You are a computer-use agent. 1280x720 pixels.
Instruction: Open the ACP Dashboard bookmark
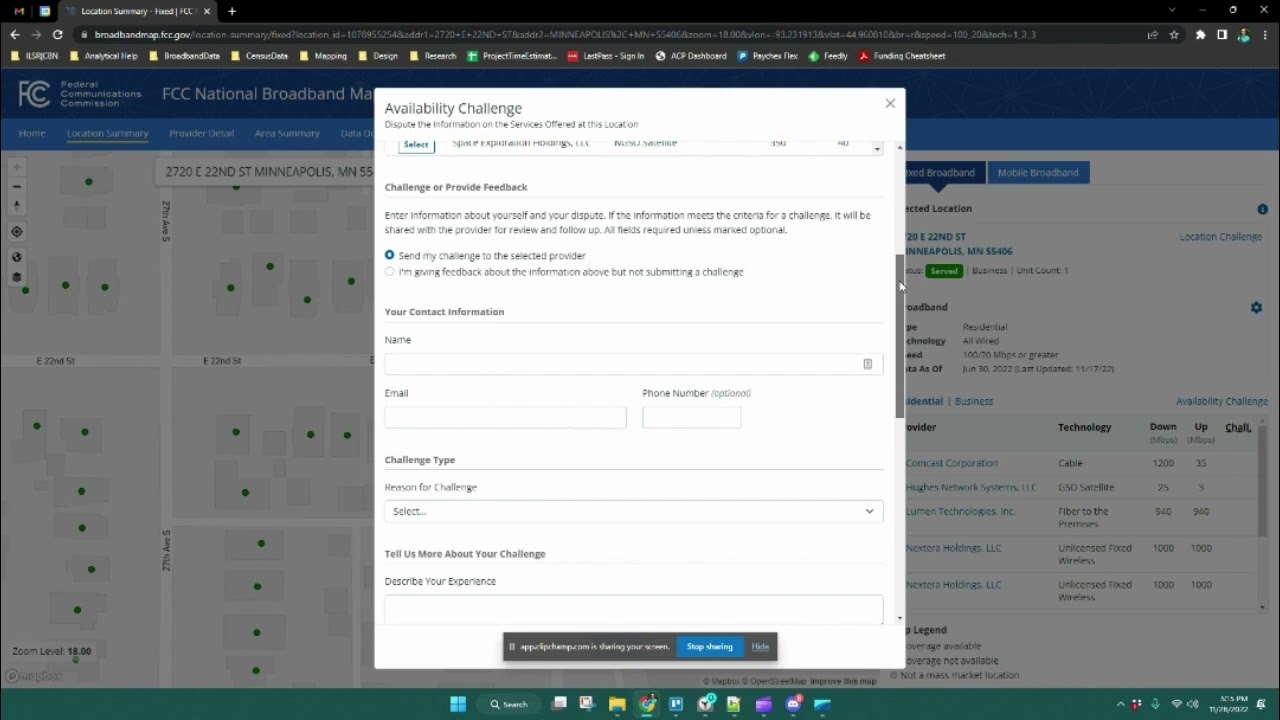point(691,56)
